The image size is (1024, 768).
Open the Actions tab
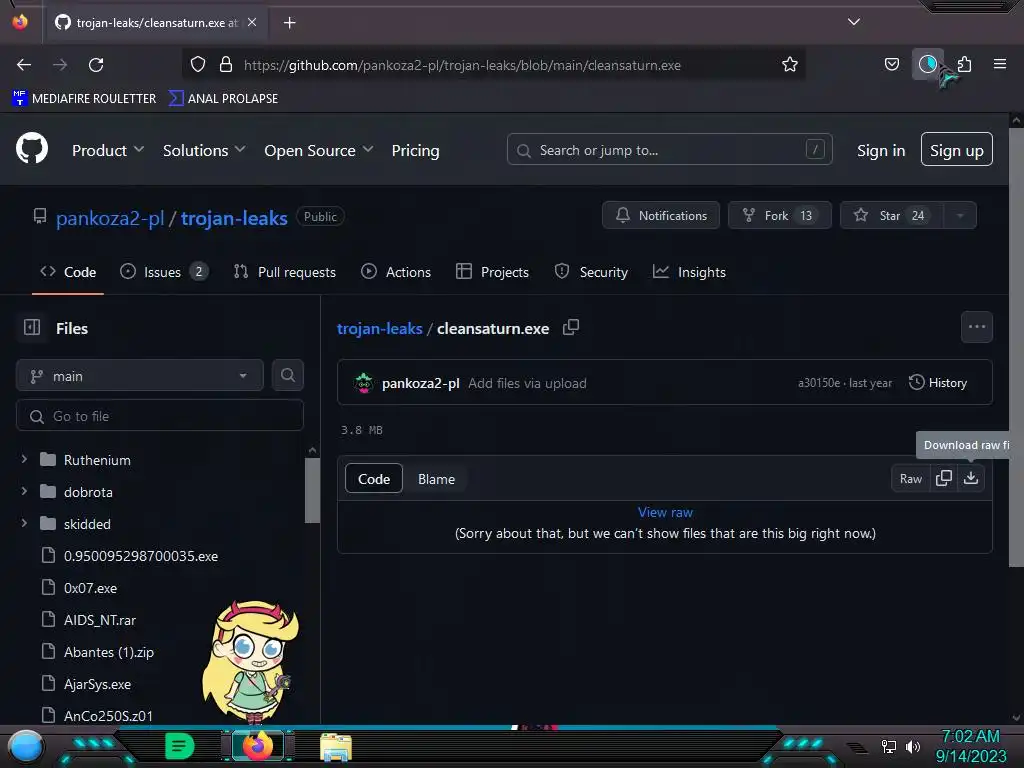(396, 272)
